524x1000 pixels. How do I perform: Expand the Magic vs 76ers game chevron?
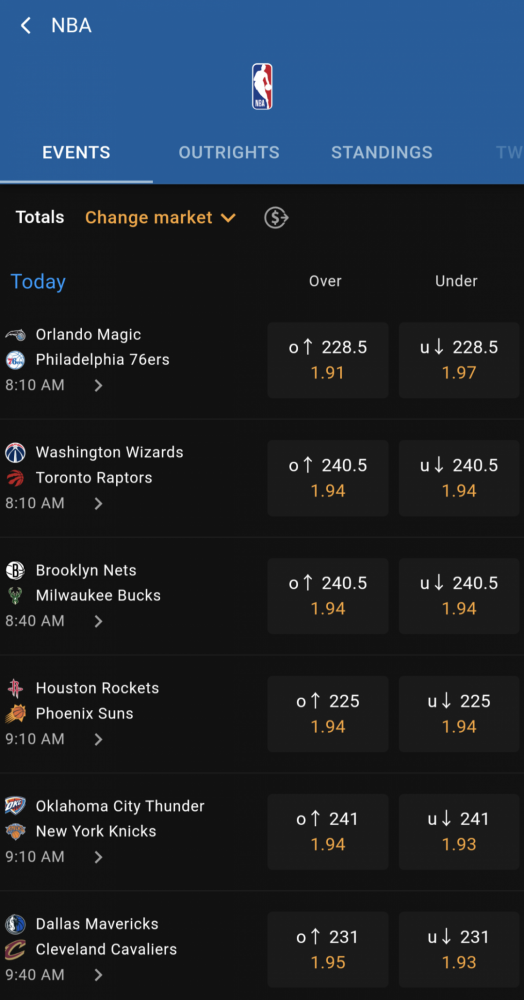(98, 386)
